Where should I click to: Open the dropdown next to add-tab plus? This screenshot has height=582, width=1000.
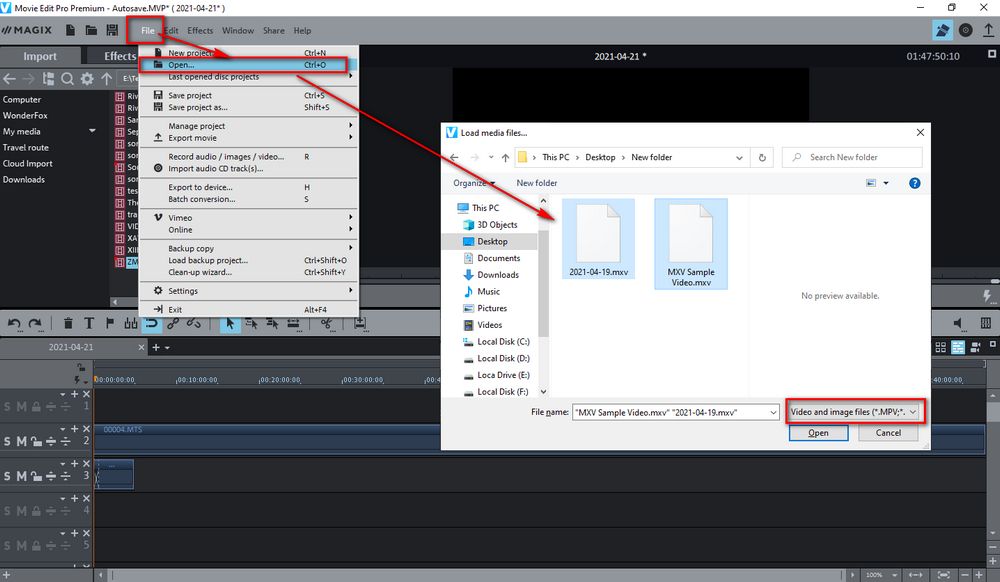[x=168, y=348]
